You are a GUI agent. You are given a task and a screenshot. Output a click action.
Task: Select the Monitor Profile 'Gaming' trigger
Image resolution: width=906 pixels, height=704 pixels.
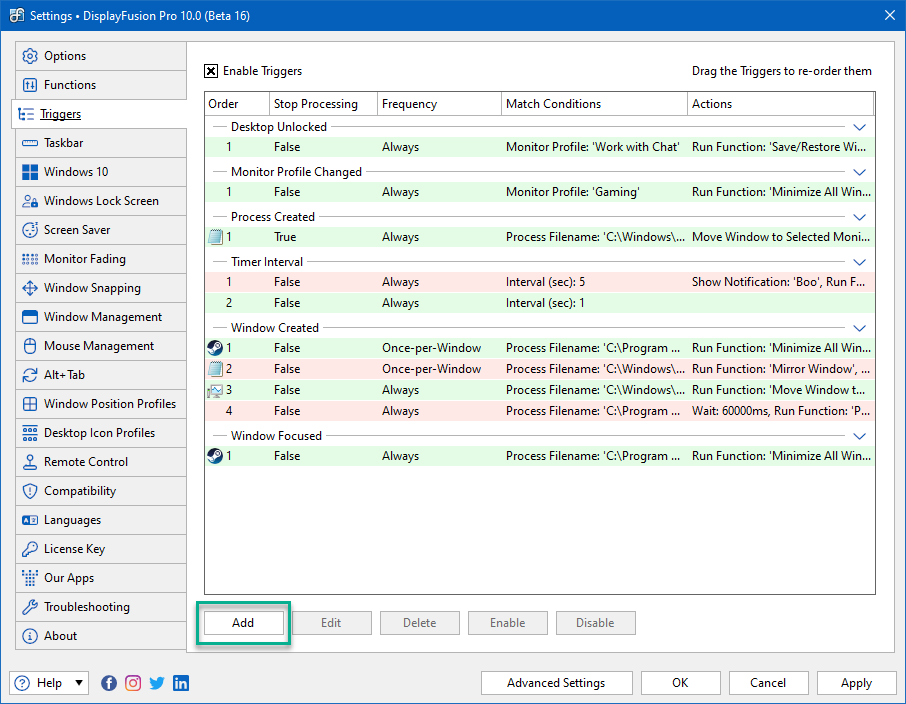click(x=540, y=192)
